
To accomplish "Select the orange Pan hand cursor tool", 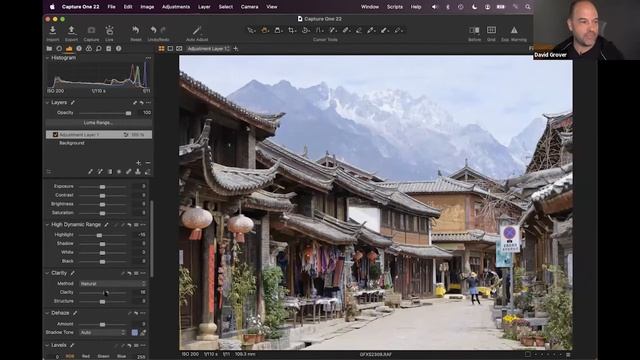I will pos(265,30).
